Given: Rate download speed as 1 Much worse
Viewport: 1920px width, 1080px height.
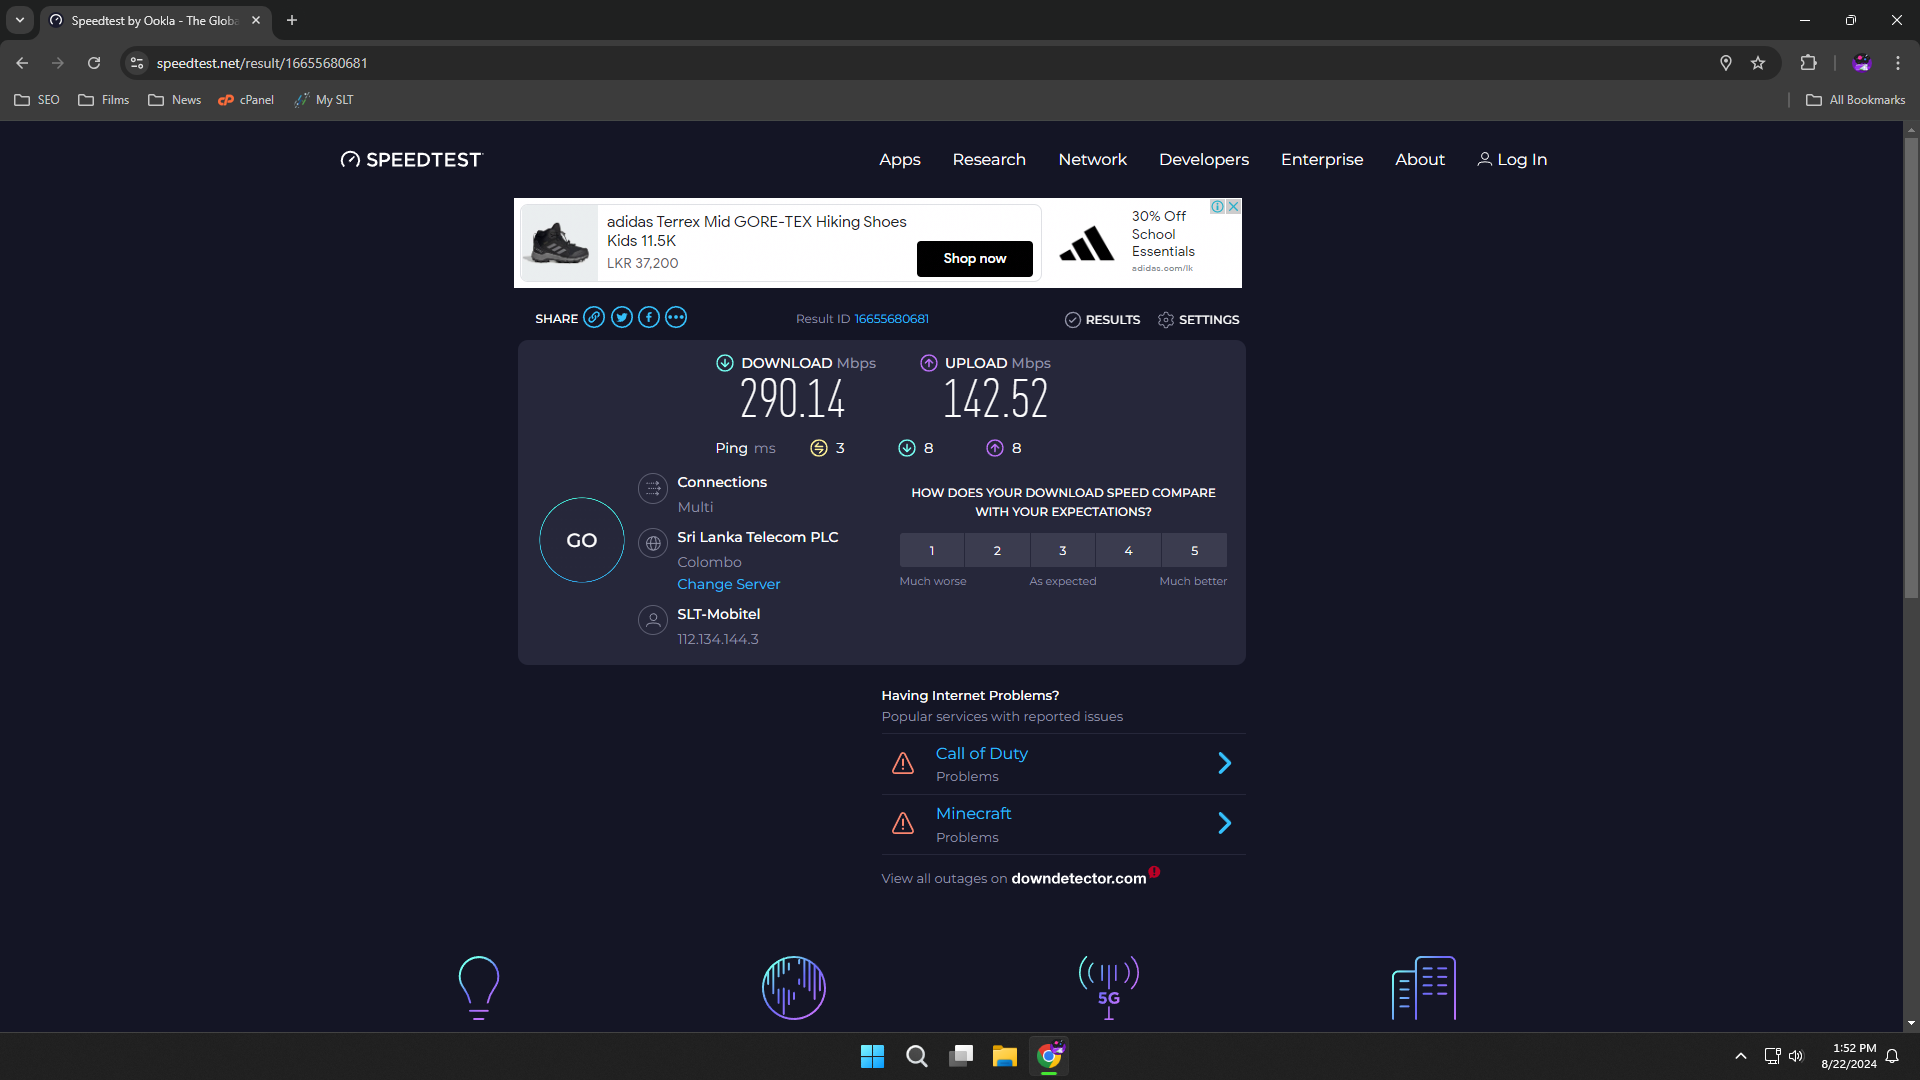Looking at the screenshot, I should click(932, 550).
